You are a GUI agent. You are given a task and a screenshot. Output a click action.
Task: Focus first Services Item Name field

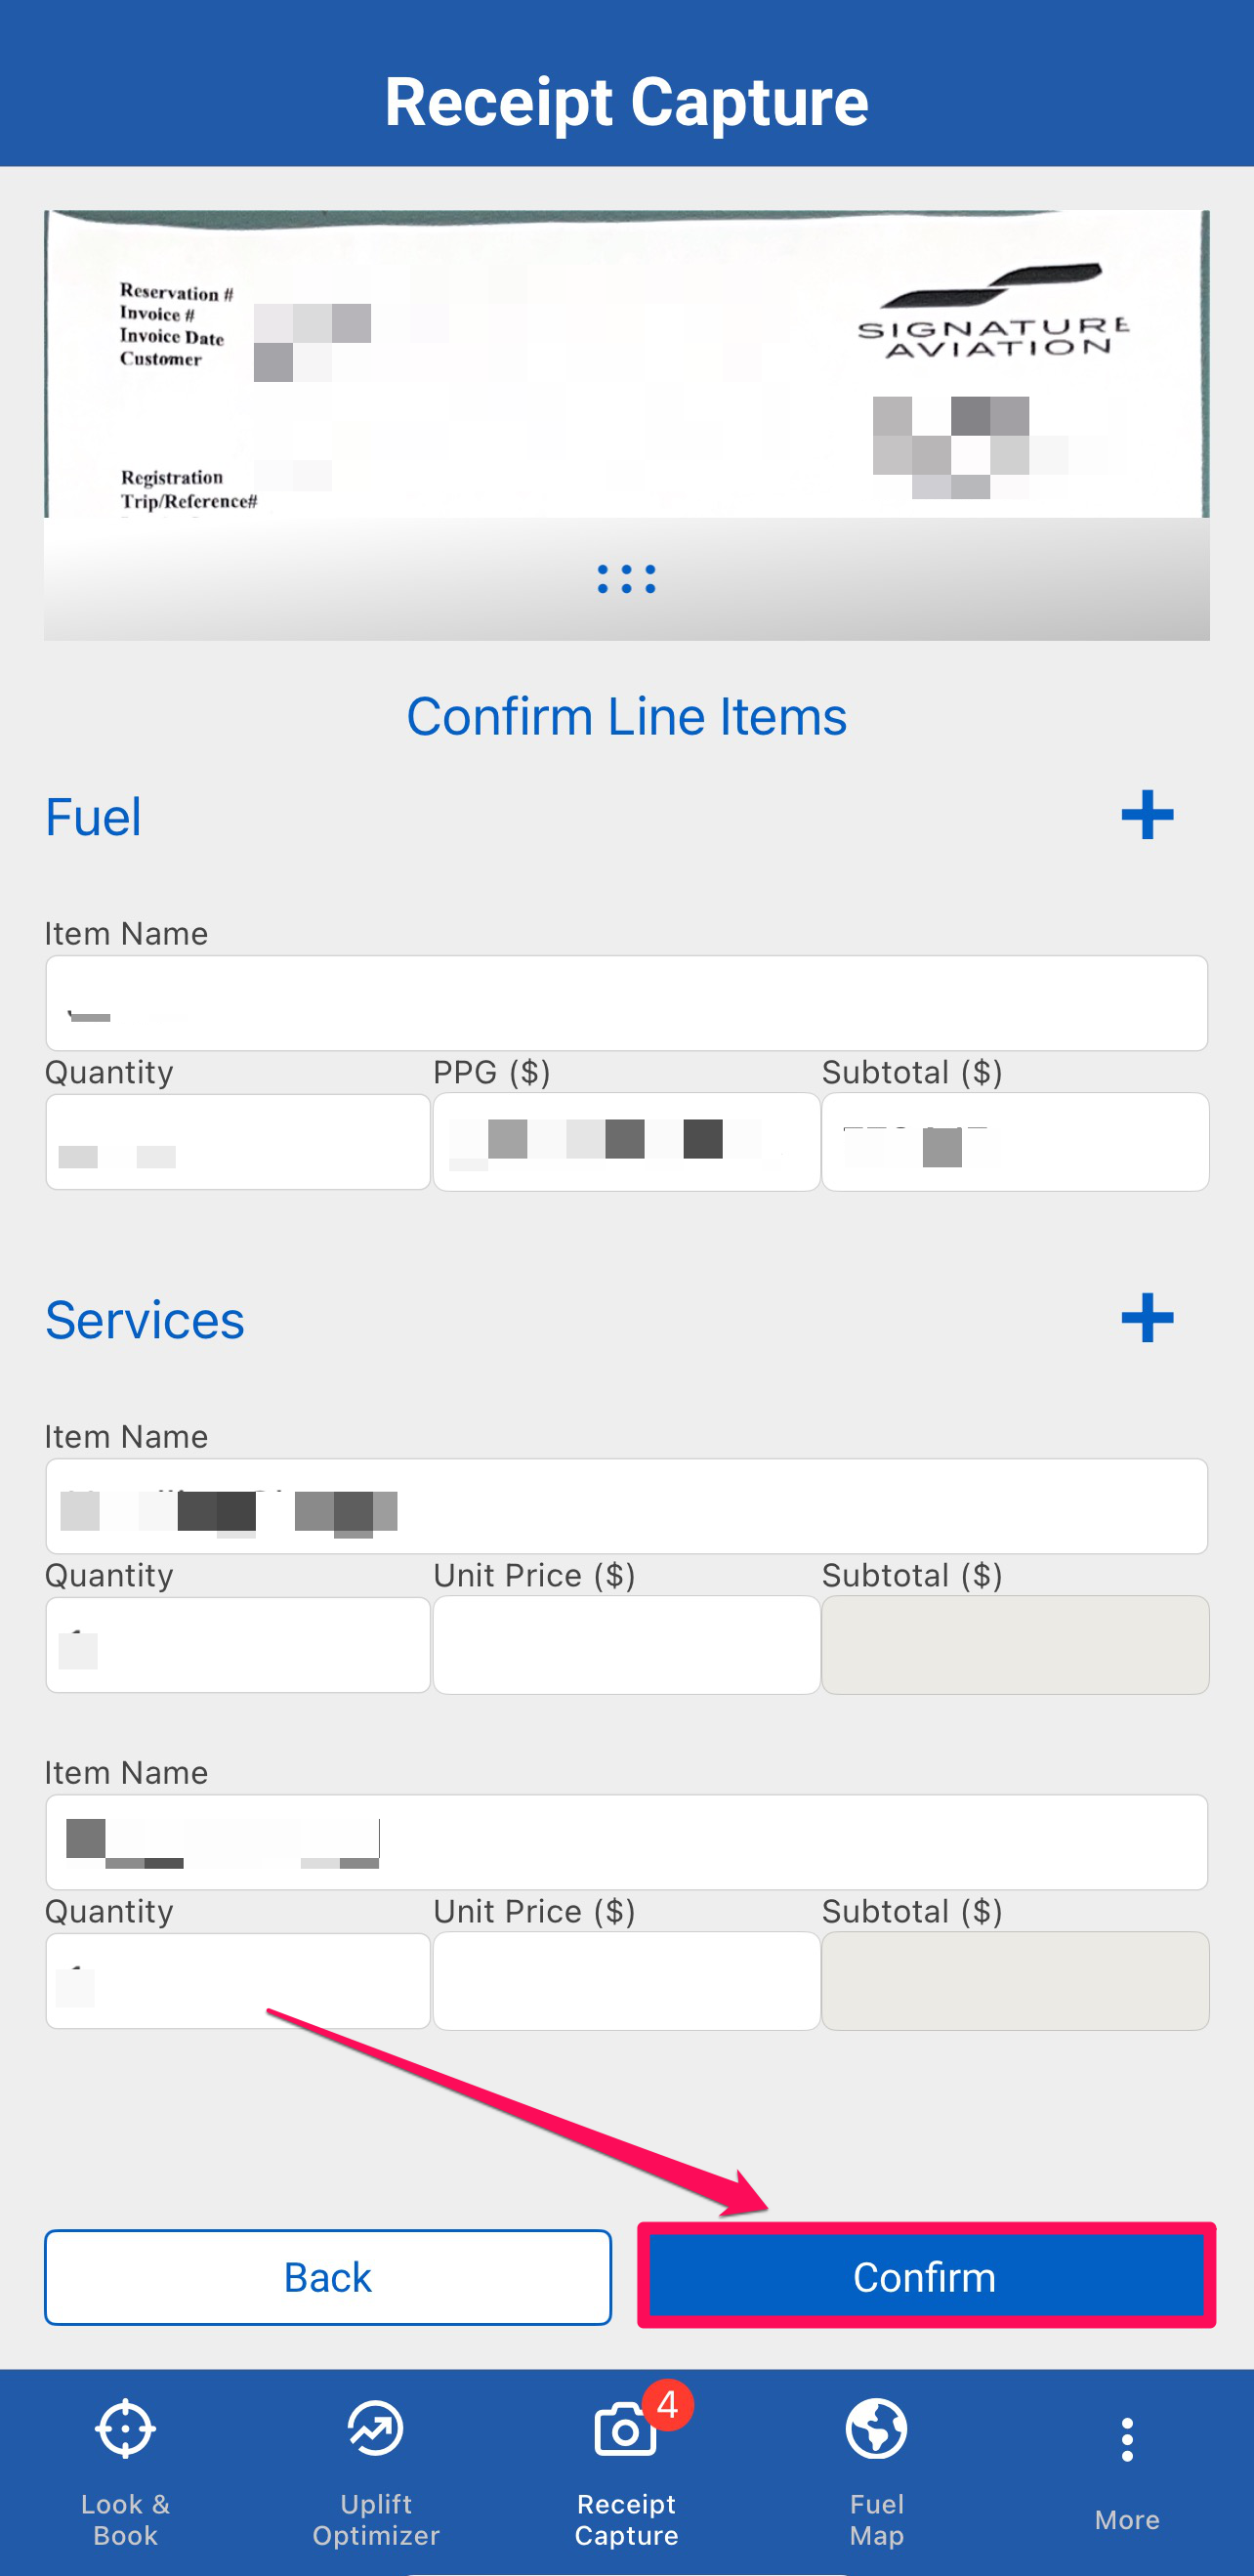(626, 1506)
